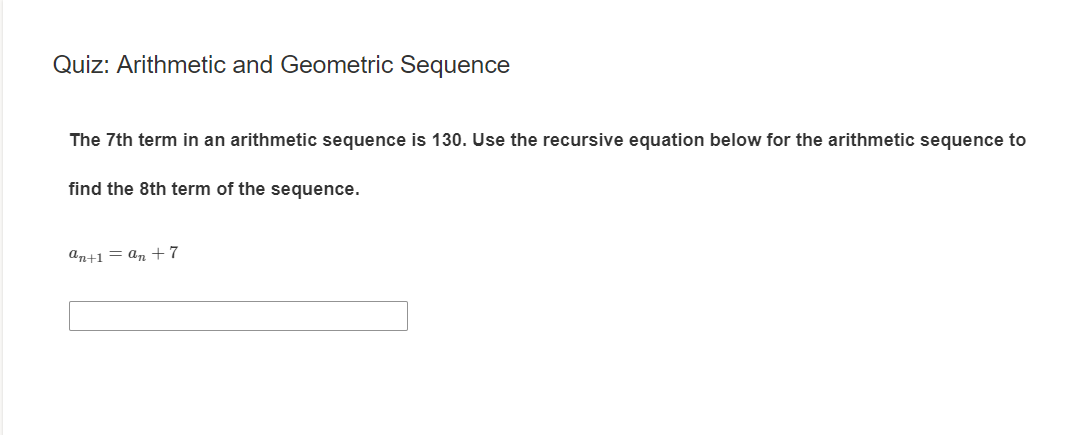Click the word "Sequence" in the quiz title
This screenshot has width=1078, height=435.
coord(455,66)
